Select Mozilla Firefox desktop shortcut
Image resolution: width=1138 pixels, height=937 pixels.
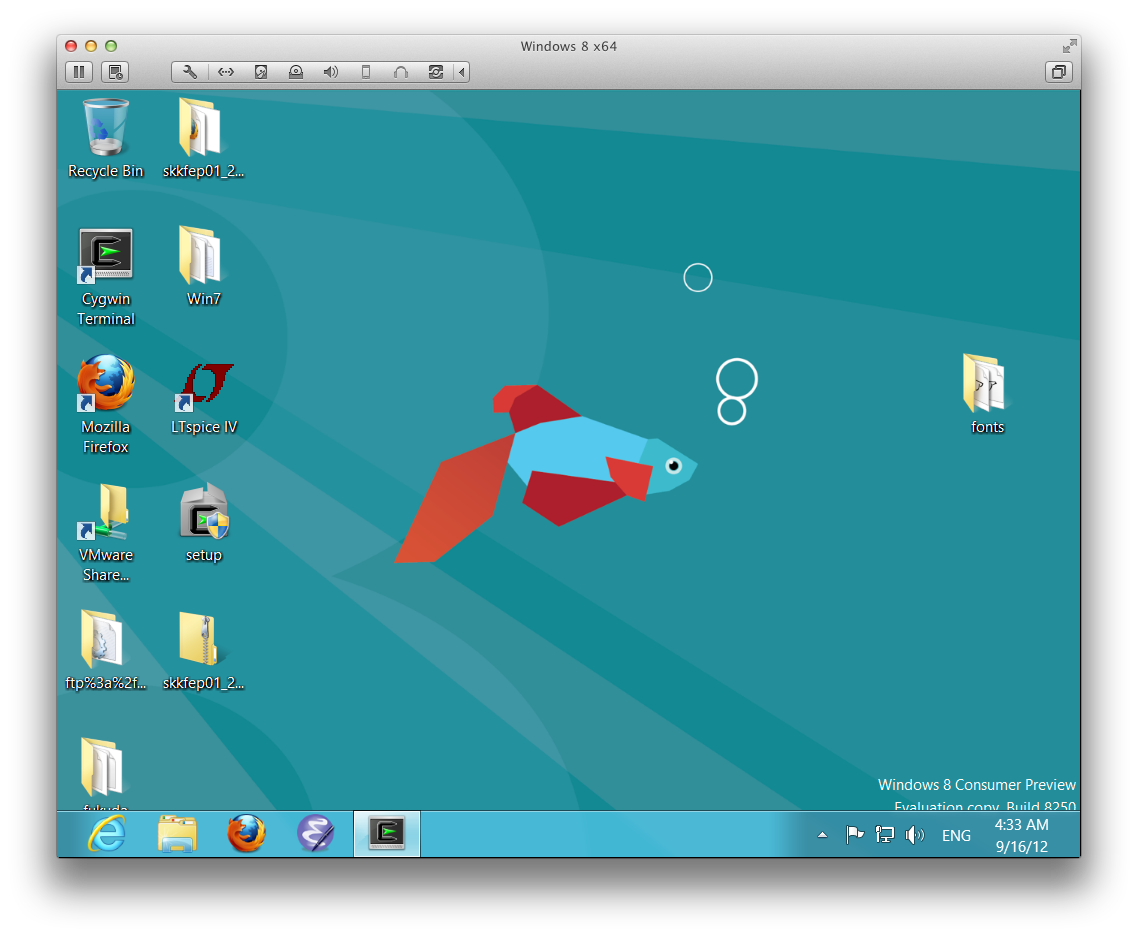pyautogui.click(x=106, y=405)
